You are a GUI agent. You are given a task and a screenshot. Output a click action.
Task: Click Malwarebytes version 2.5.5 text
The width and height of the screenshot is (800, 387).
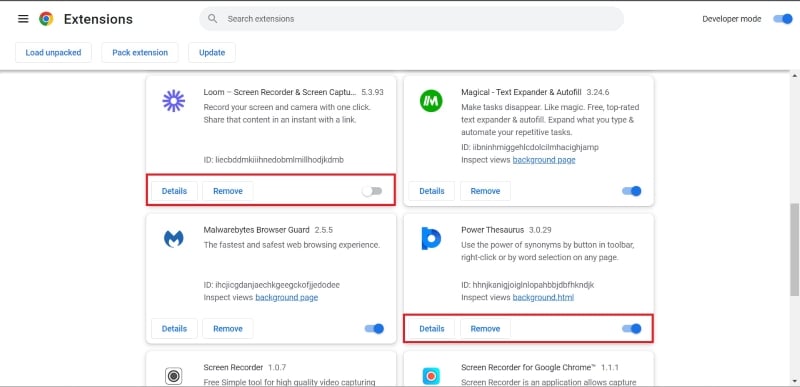[324, 230]
